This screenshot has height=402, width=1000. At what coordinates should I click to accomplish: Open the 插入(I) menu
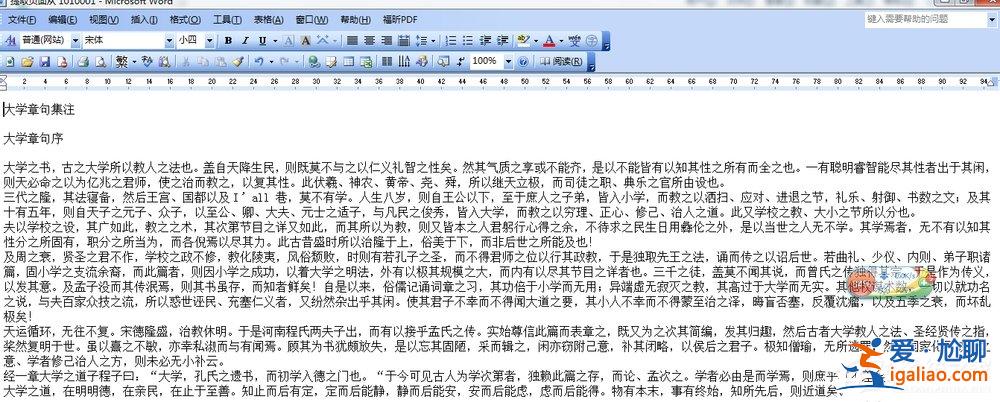(x=144, y=20)
